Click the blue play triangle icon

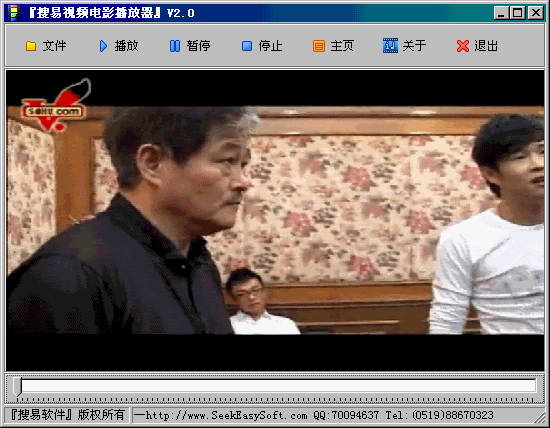point(103,46)
